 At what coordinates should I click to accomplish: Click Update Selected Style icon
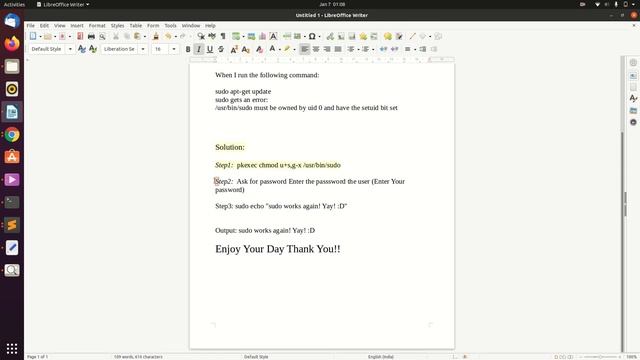pos(82,49)
